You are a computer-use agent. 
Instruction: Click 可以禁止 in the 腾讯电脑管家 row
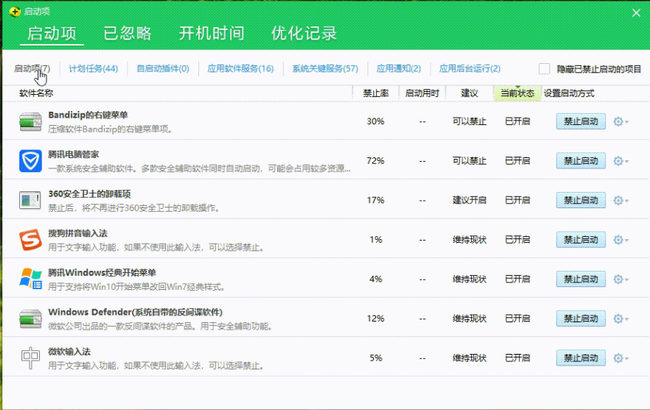(x=469, y=161)
